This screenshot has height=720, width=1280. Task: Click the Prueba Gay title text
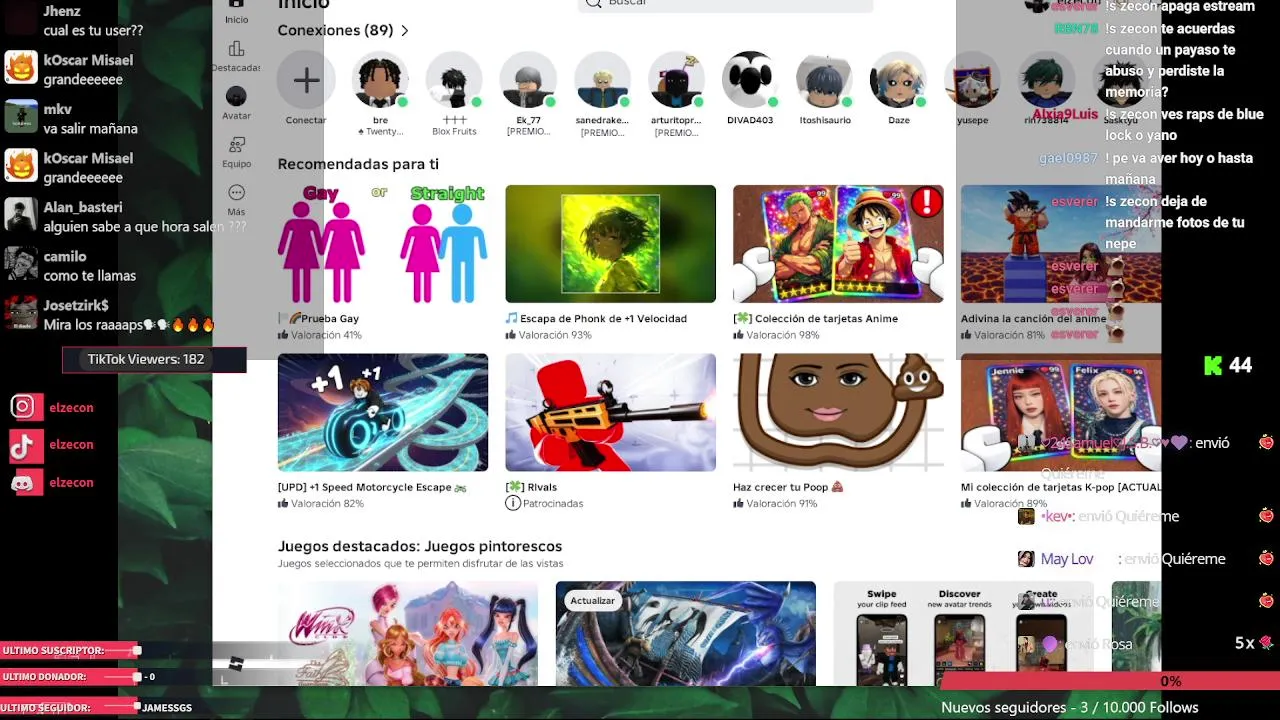[x=318, y=318]
